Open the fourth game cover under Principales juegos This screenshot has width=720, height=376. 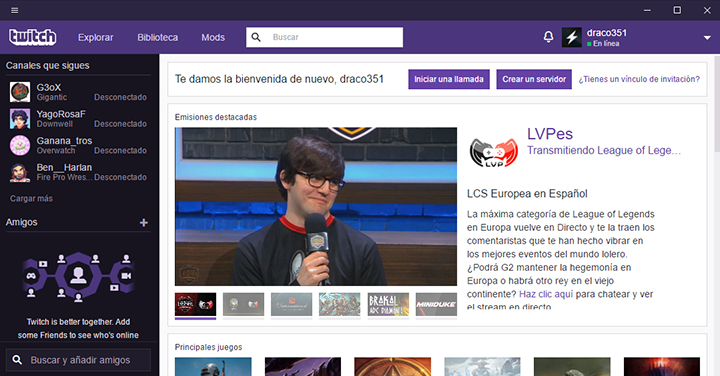pos(483,367)
